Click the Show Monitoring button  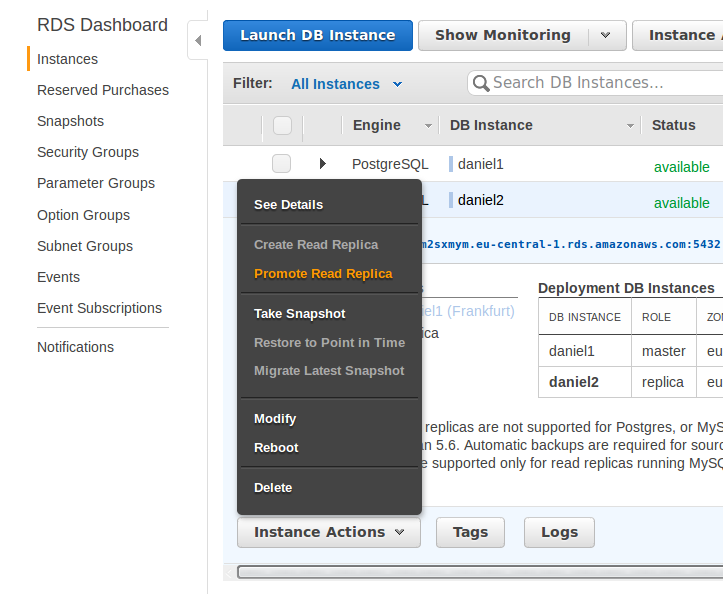point(503,35)
